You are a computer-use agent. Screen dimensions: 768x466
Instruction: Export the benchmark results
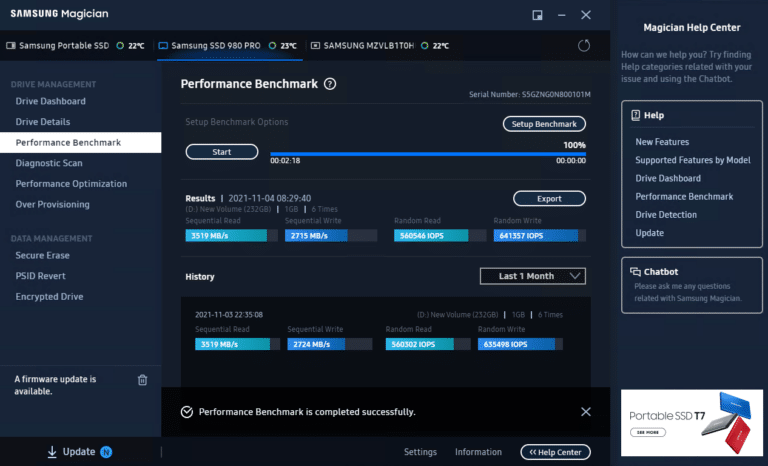[x=549, y=198]
